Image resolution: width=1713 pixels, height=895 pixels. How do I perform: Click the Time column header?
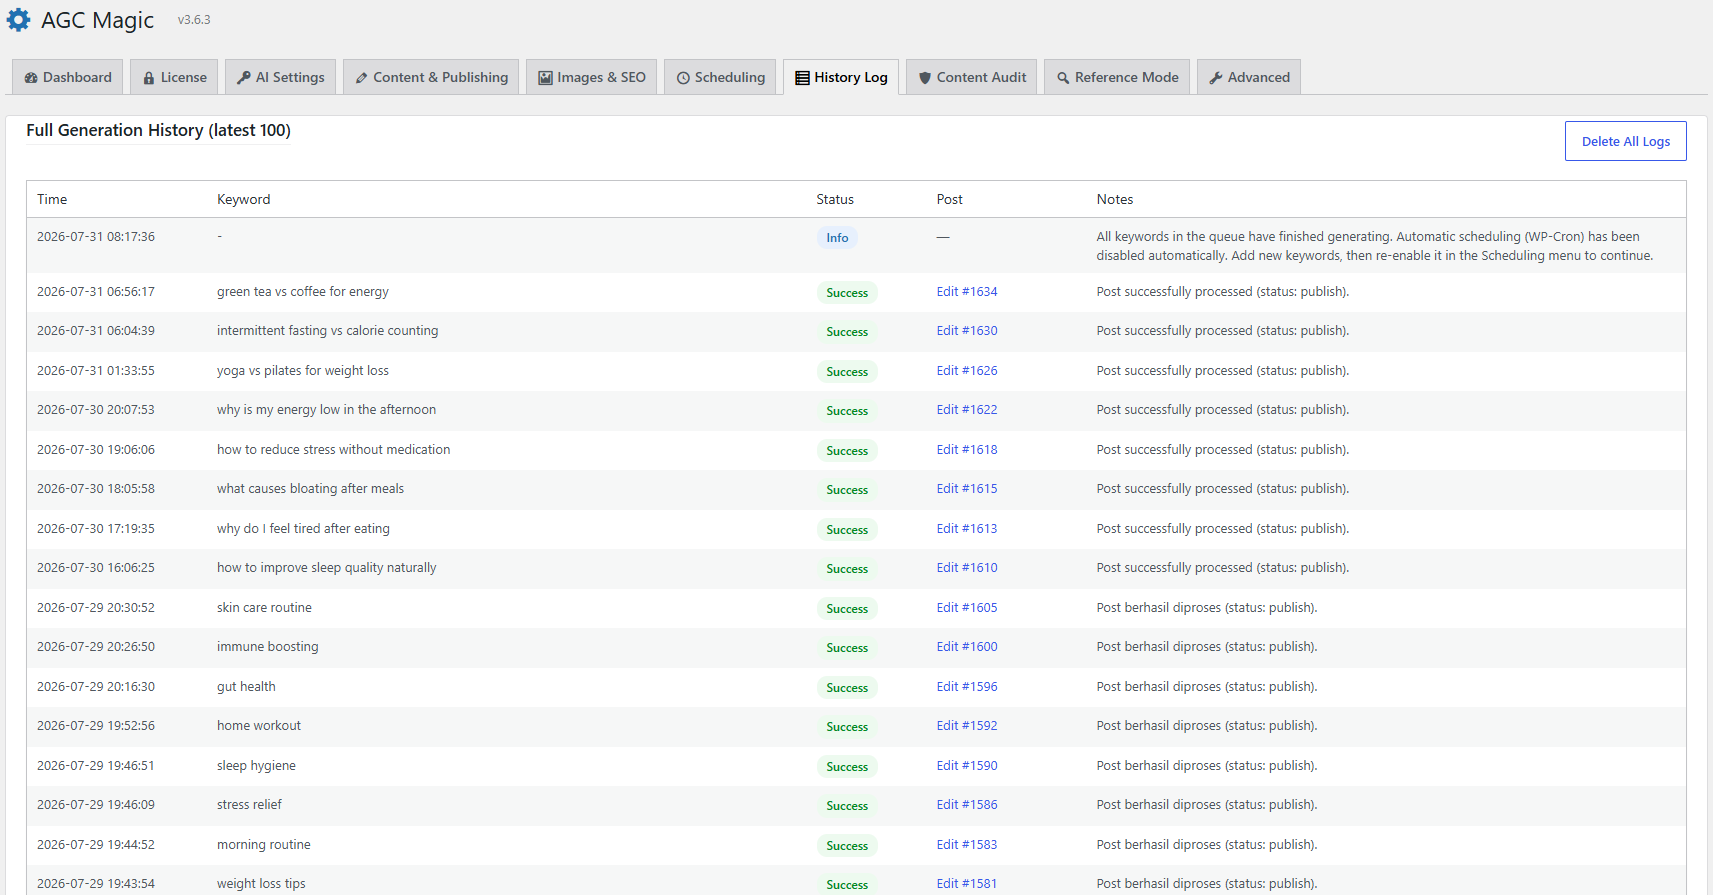pos(52,199)
